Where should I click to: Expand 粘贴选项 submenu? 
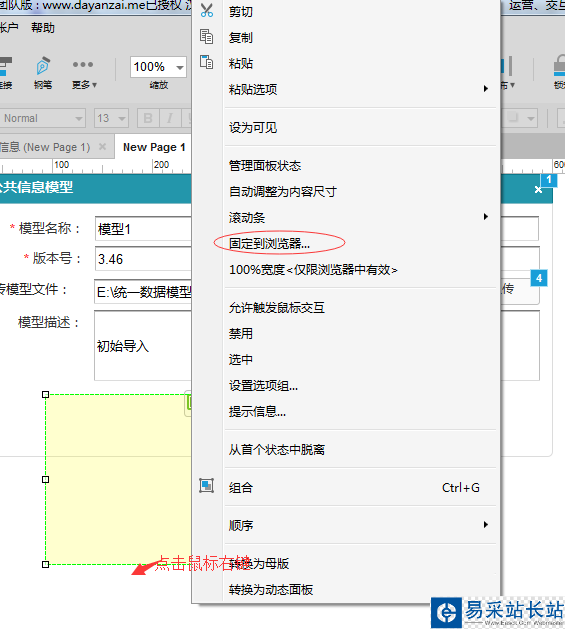click(x=346, y=89)
